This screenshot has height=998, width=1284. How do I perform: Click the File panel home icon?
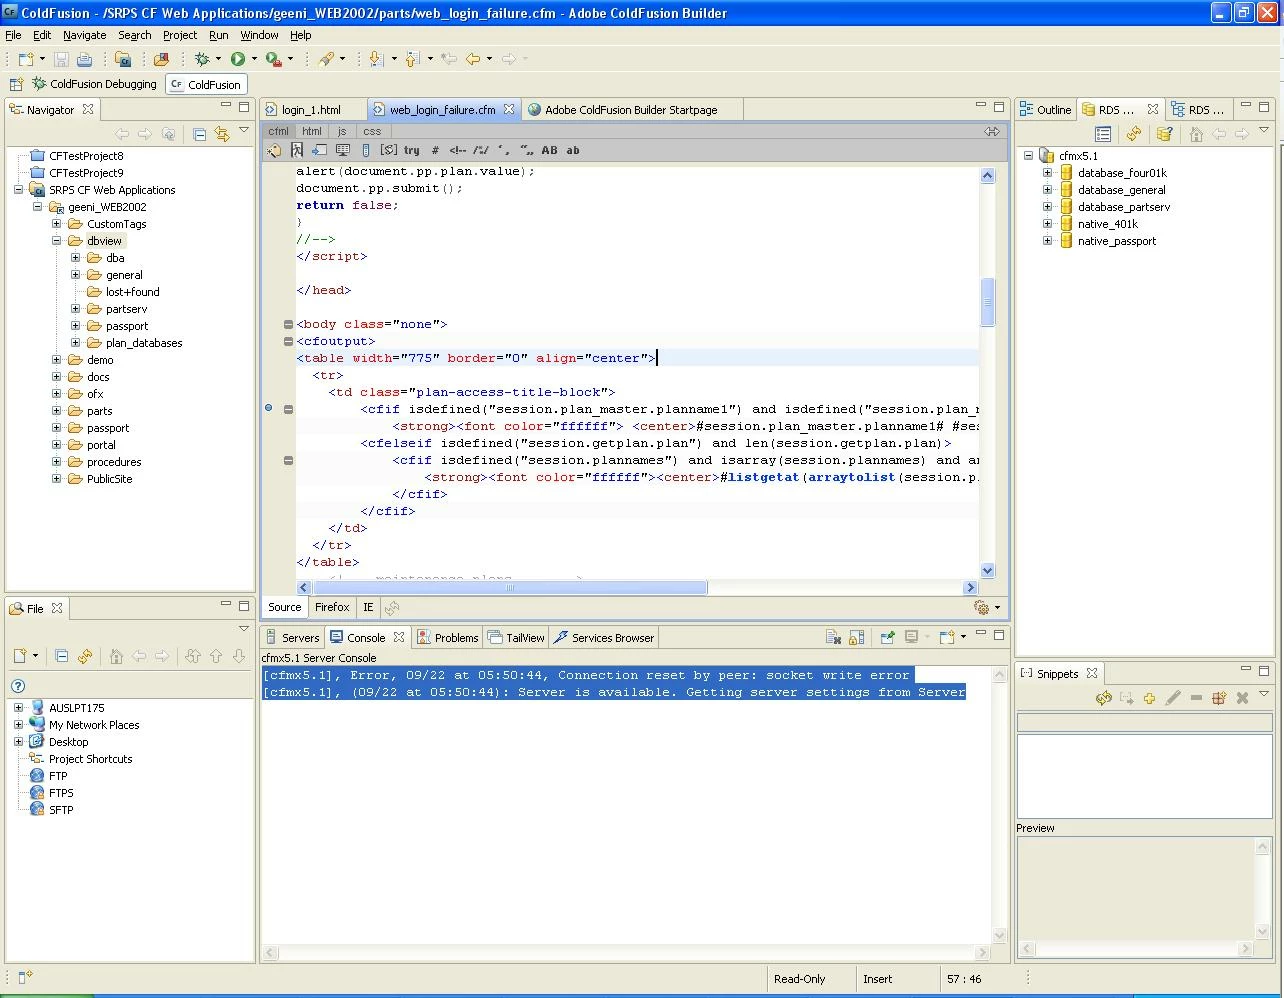[116, 656]
